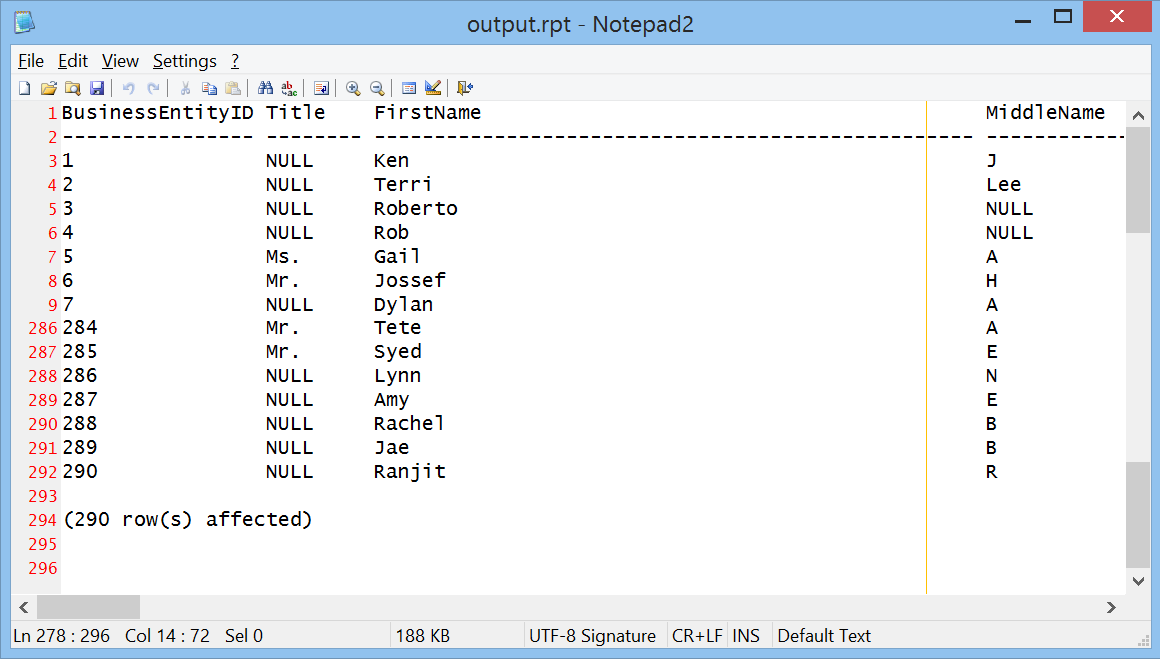
Task: Click line number 293 in the margin
Action: coord(43,496)
